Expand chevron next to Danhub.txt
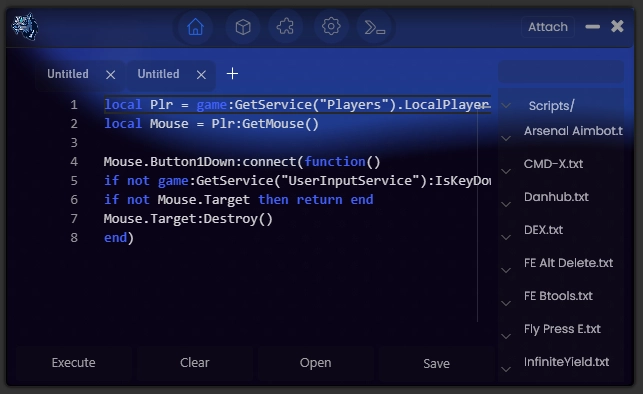 (506, 204)
